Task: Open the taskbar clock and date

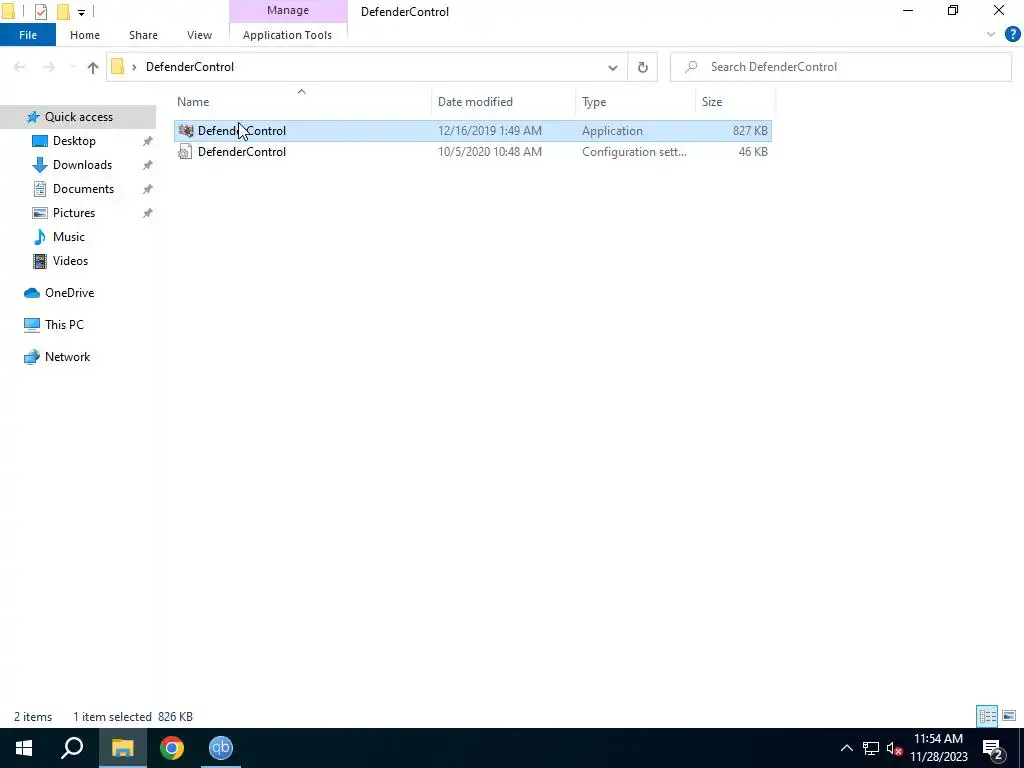Action: [x=938, y=748]
